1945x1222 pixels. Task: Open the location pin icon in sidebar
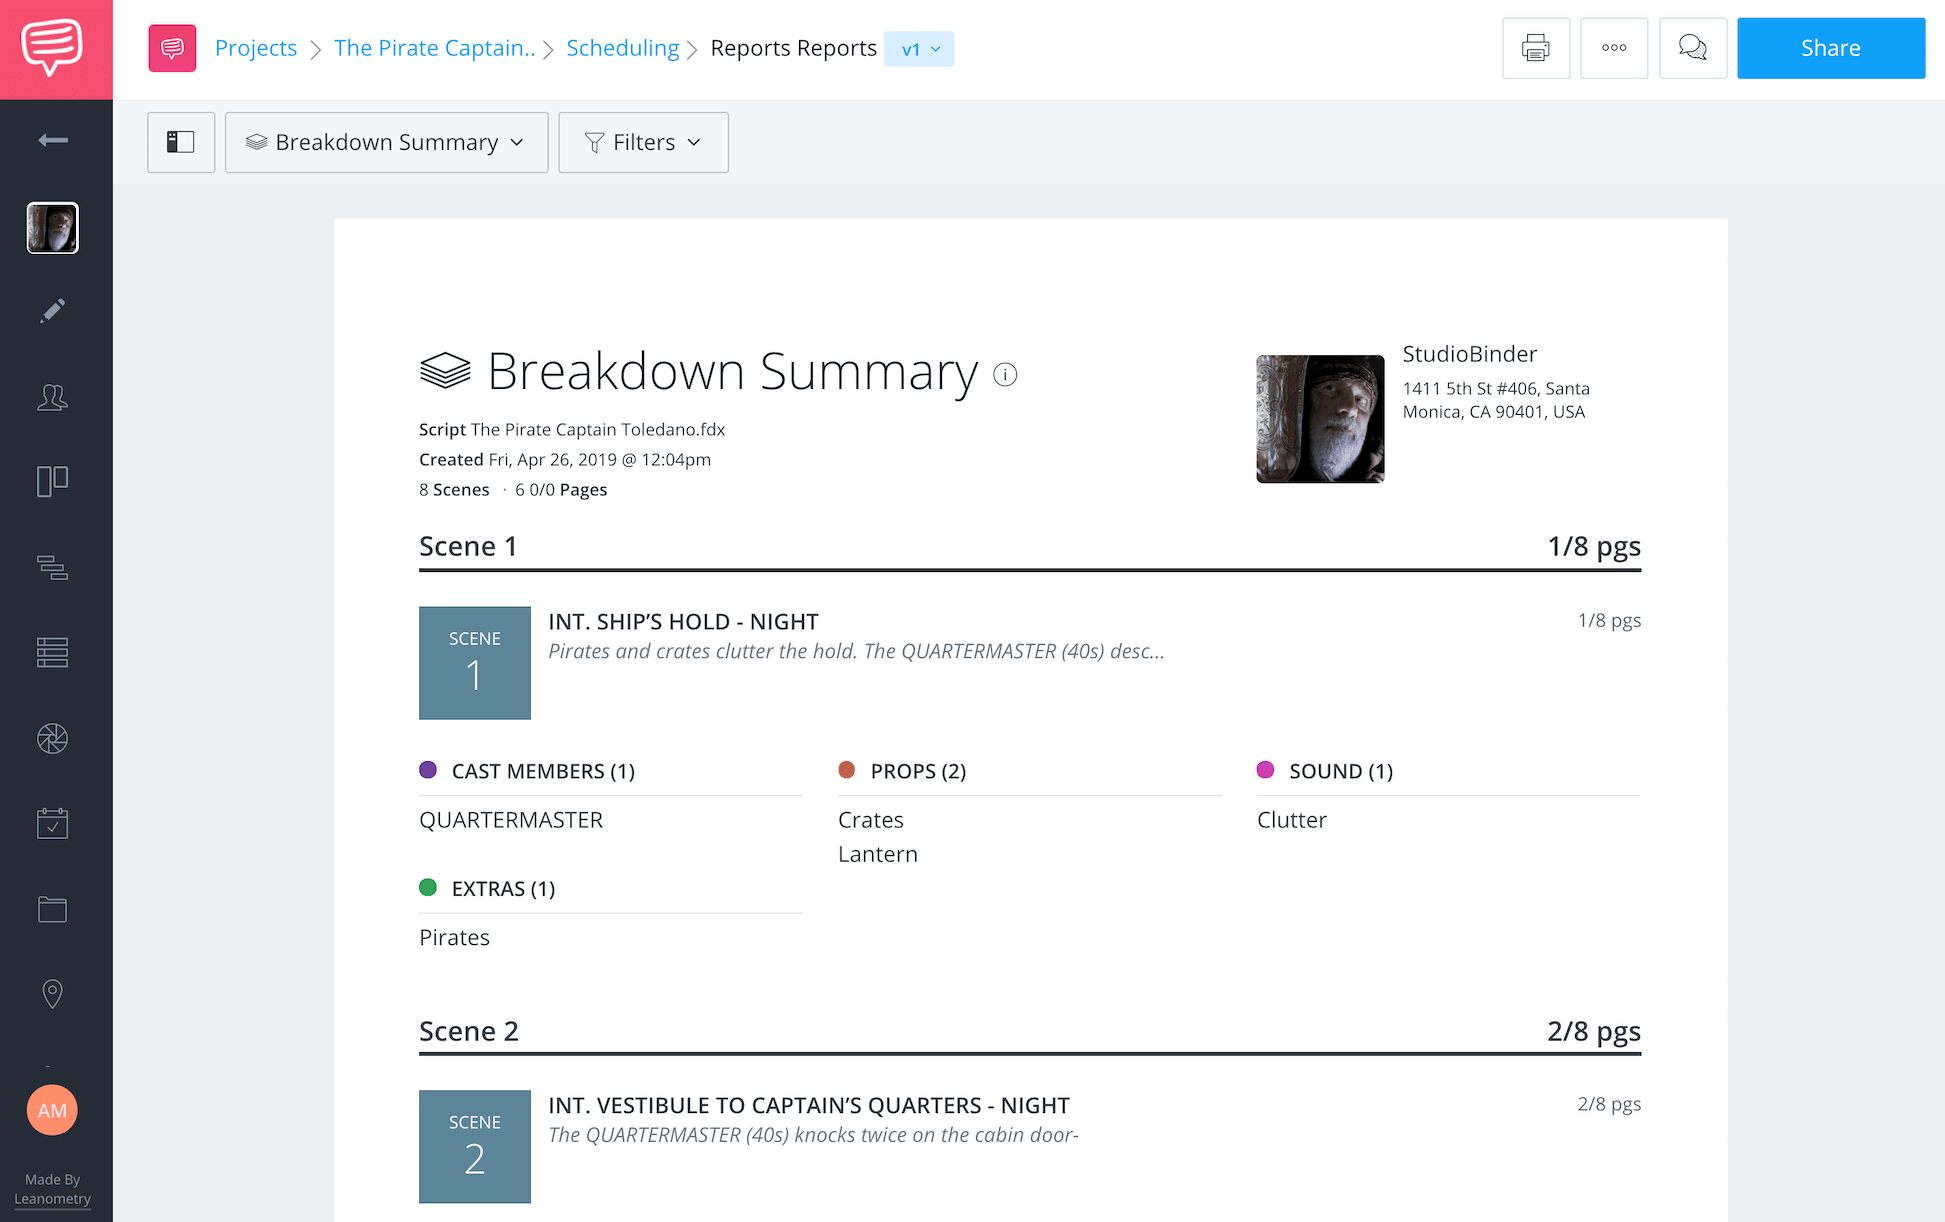coord(53,994)
